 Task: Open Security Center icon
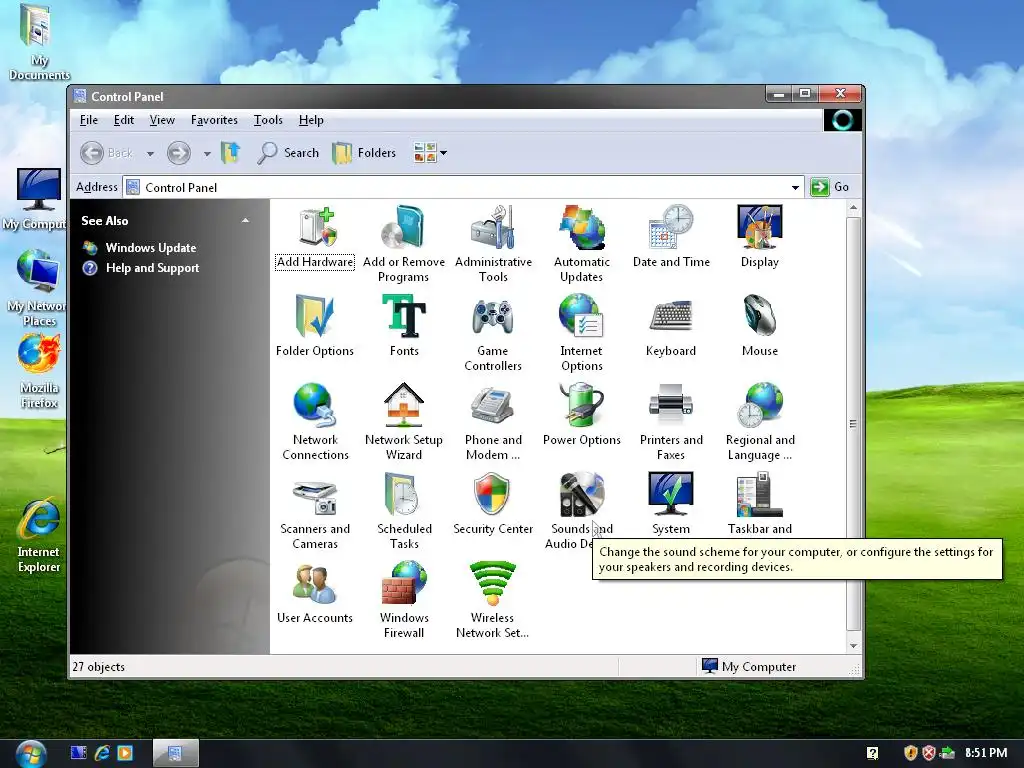[493, 504]
